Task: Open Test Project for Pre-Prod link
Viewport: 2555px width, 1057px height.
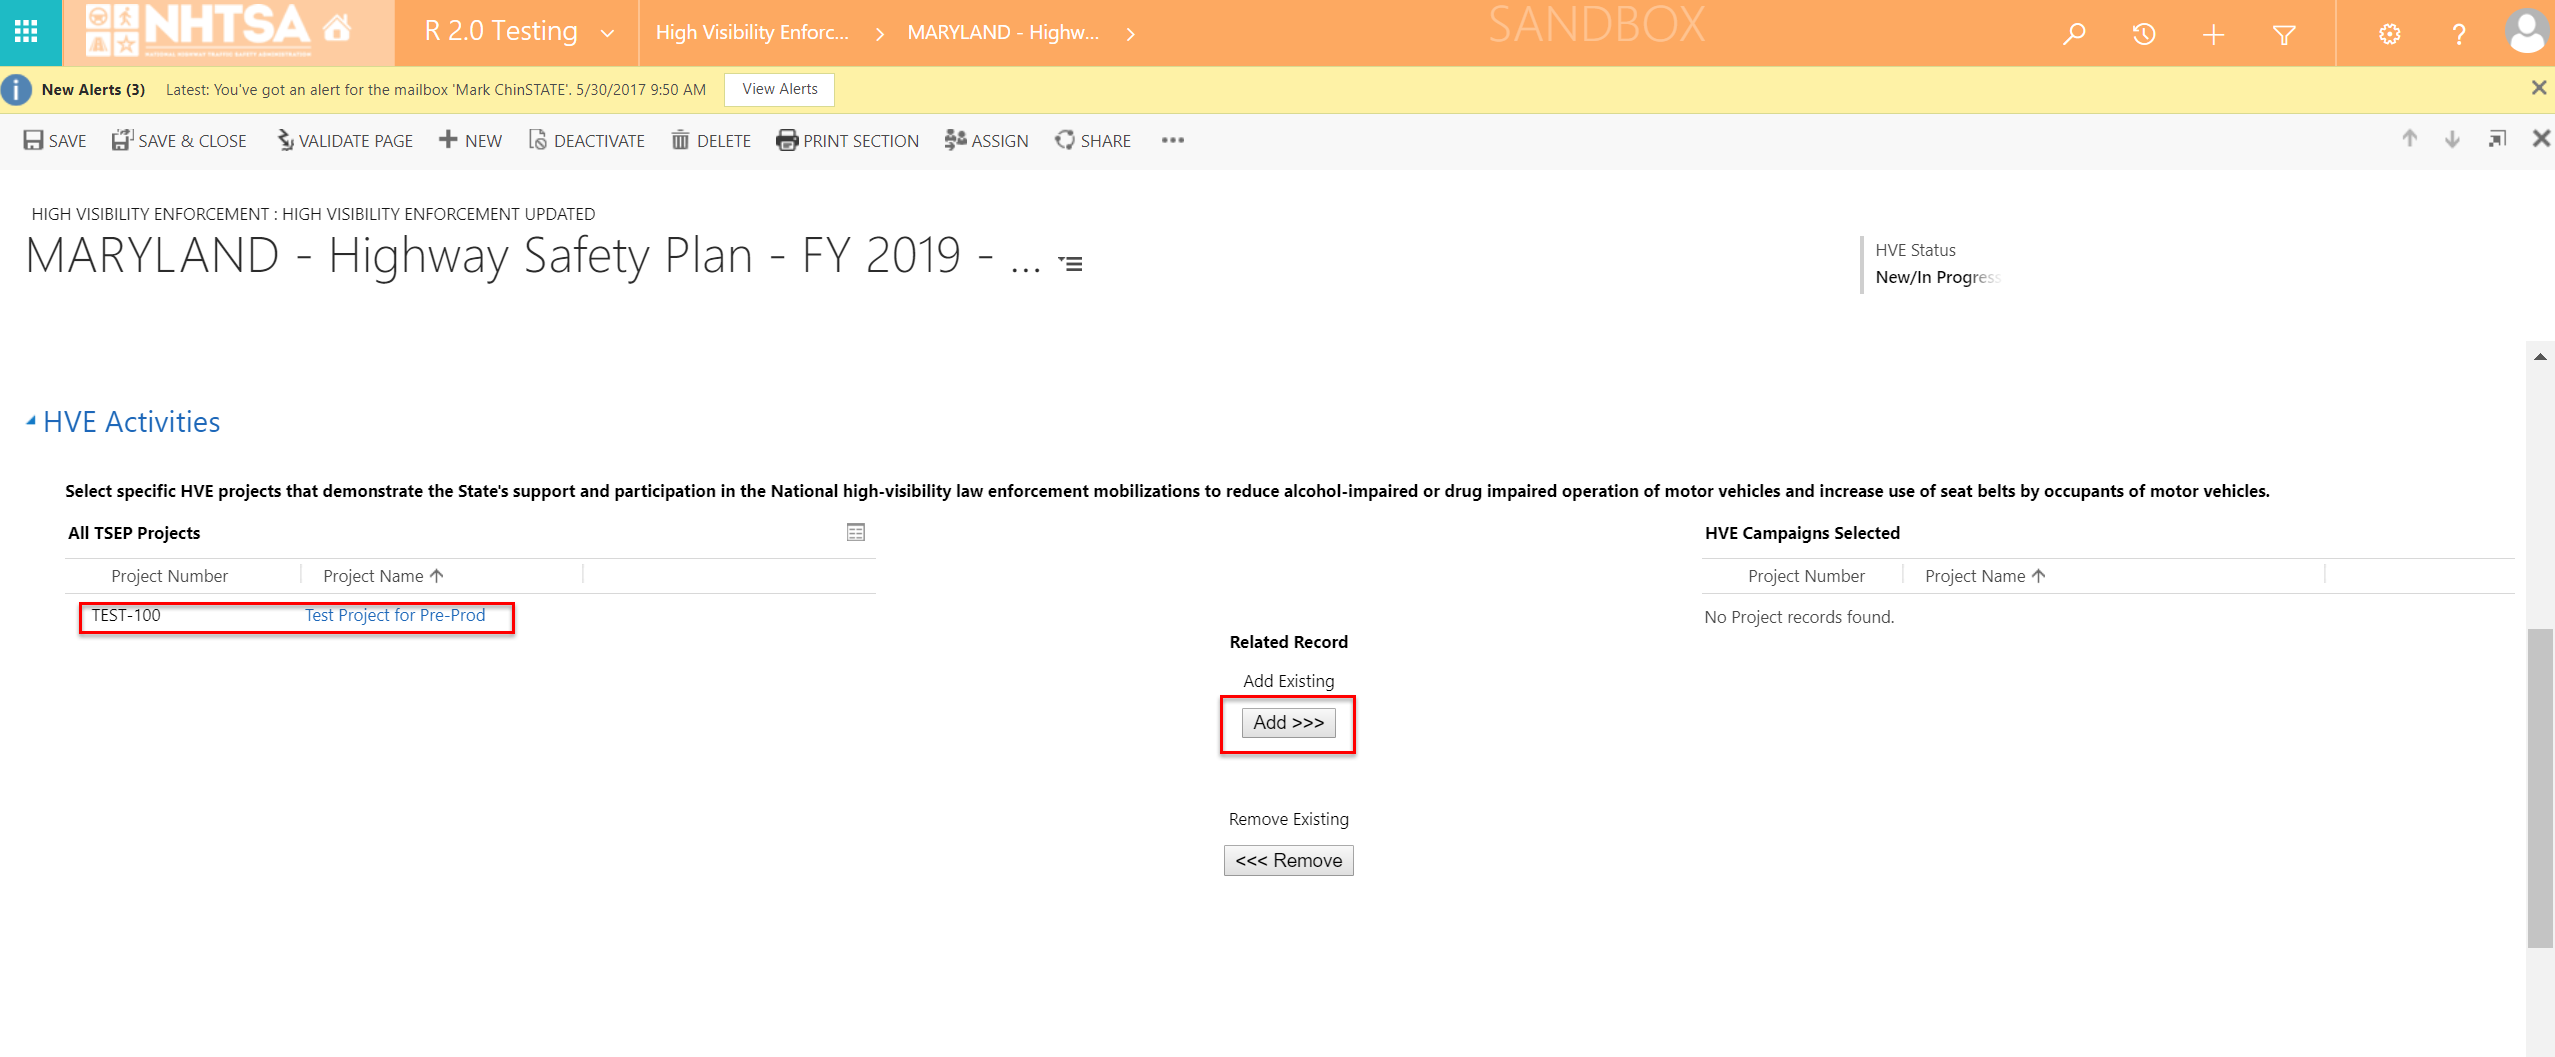Action: (x=395, y=615)
